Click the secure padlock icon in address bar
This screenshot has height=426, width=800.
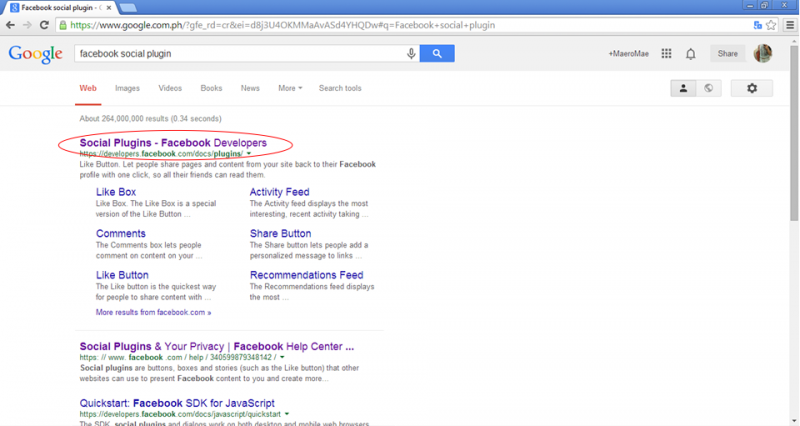63,25
